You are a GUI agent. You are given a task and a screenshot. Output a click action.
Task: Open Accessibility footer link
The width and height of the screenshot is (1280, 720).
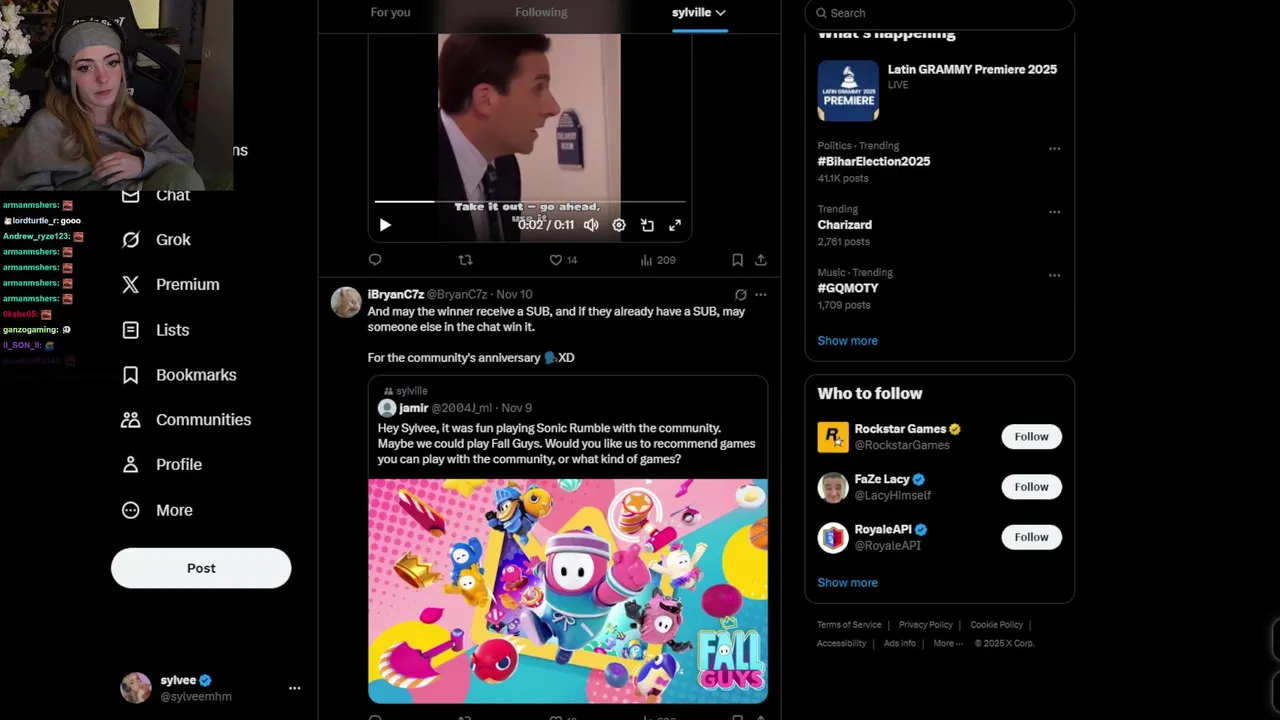841,643
